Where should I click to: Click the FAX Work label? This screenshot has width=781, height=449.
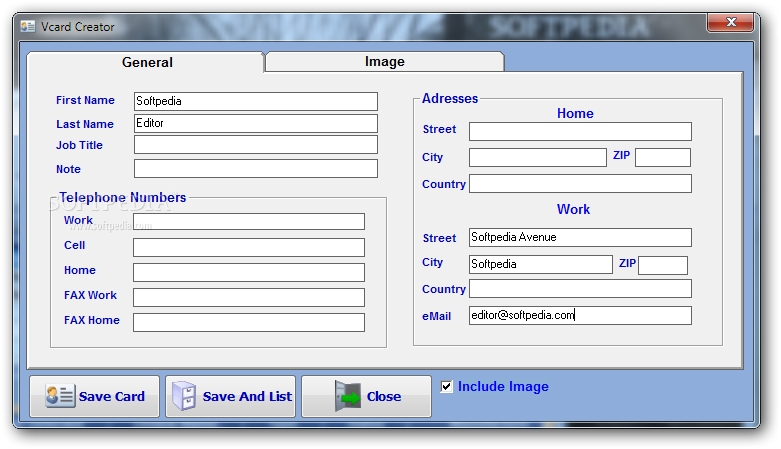[x=90, y=295]
